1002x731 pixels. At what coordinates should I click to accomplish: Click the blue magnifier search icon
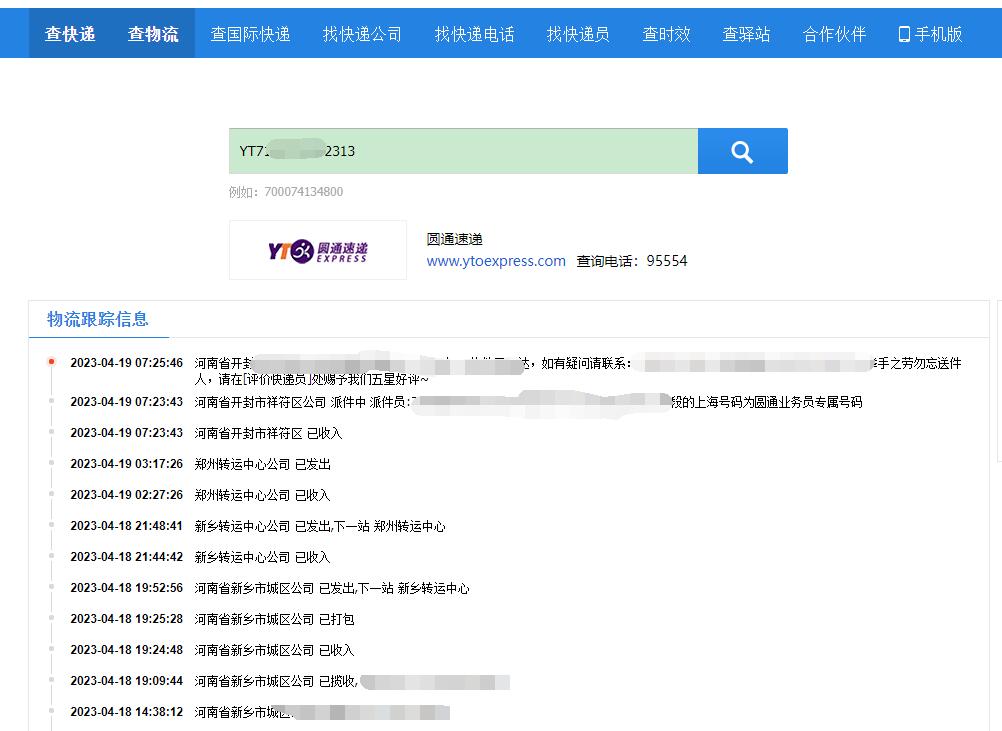pyautogui.click(x=742, y=150)
